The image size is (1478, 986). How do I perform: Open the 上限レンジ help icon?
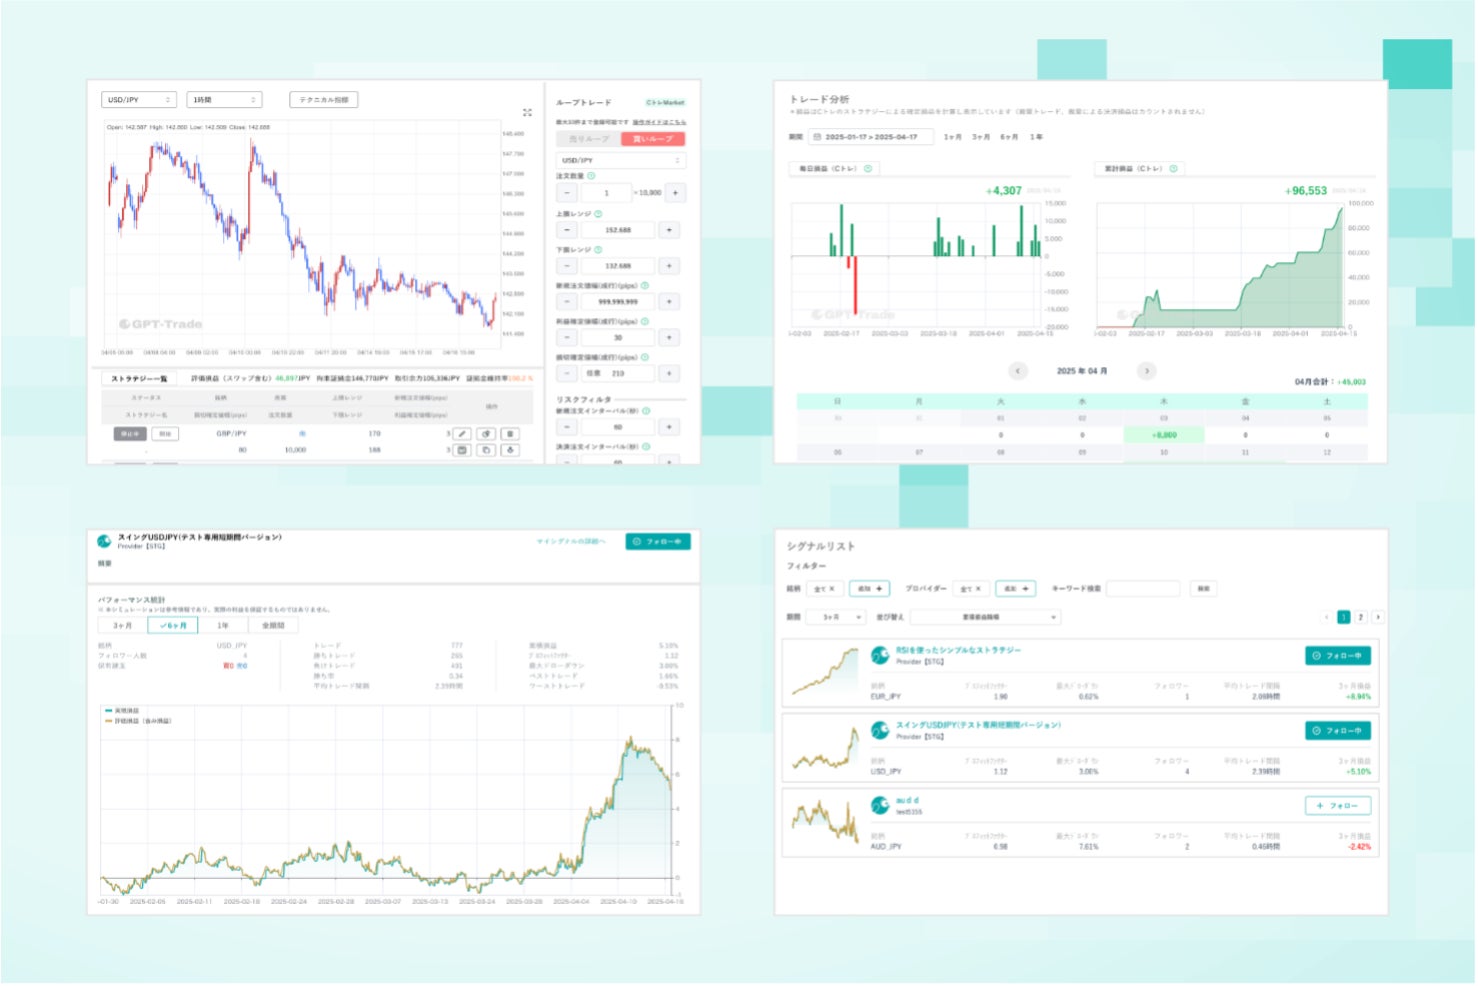pyautogui.click(x=598, y=214)
